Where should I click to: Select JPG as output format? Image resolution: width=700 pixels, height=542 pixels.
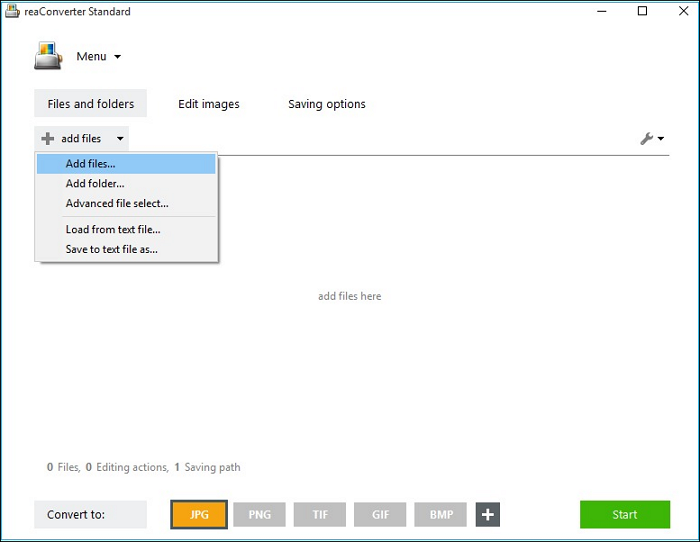click(x=199, y=514)
